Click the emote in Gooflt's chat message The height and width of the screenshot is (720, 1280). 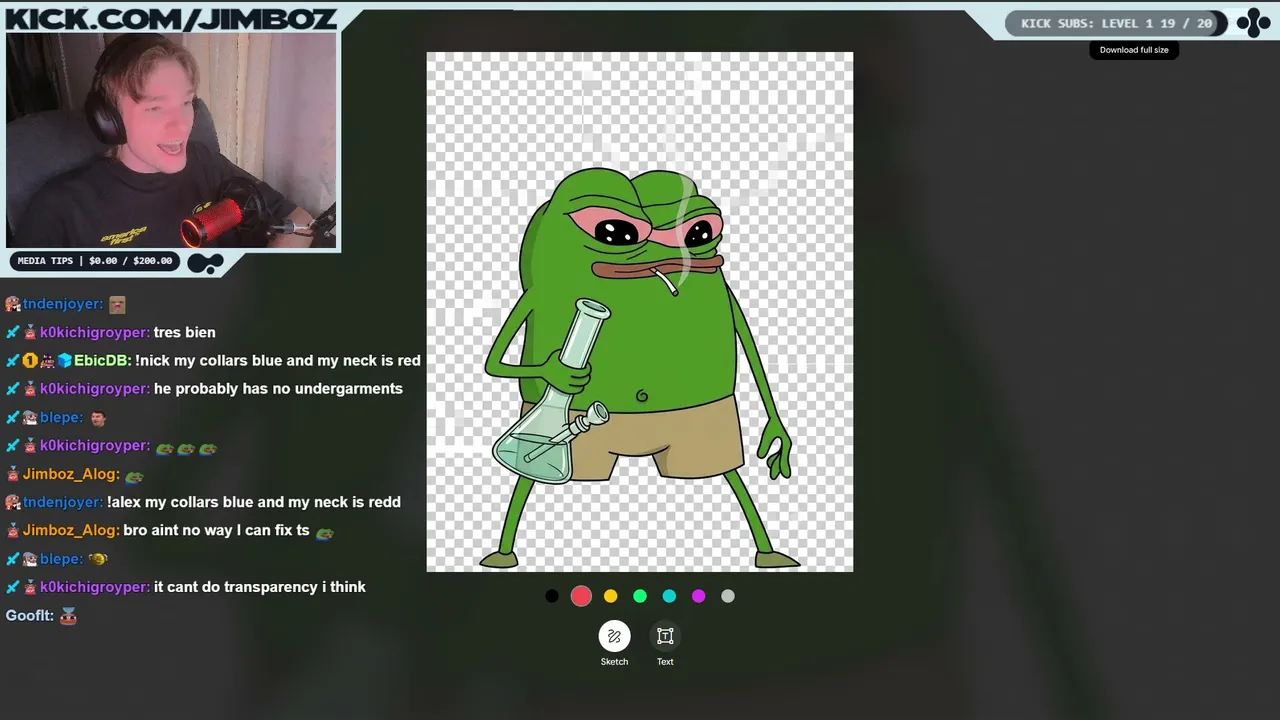coord(68,616)
